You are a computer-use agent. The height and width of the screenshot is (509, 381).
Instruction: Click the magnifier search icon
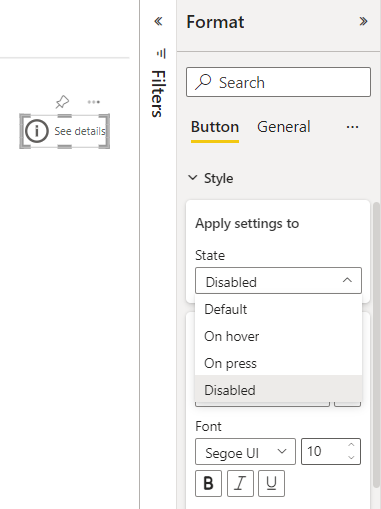pos(203,82)
